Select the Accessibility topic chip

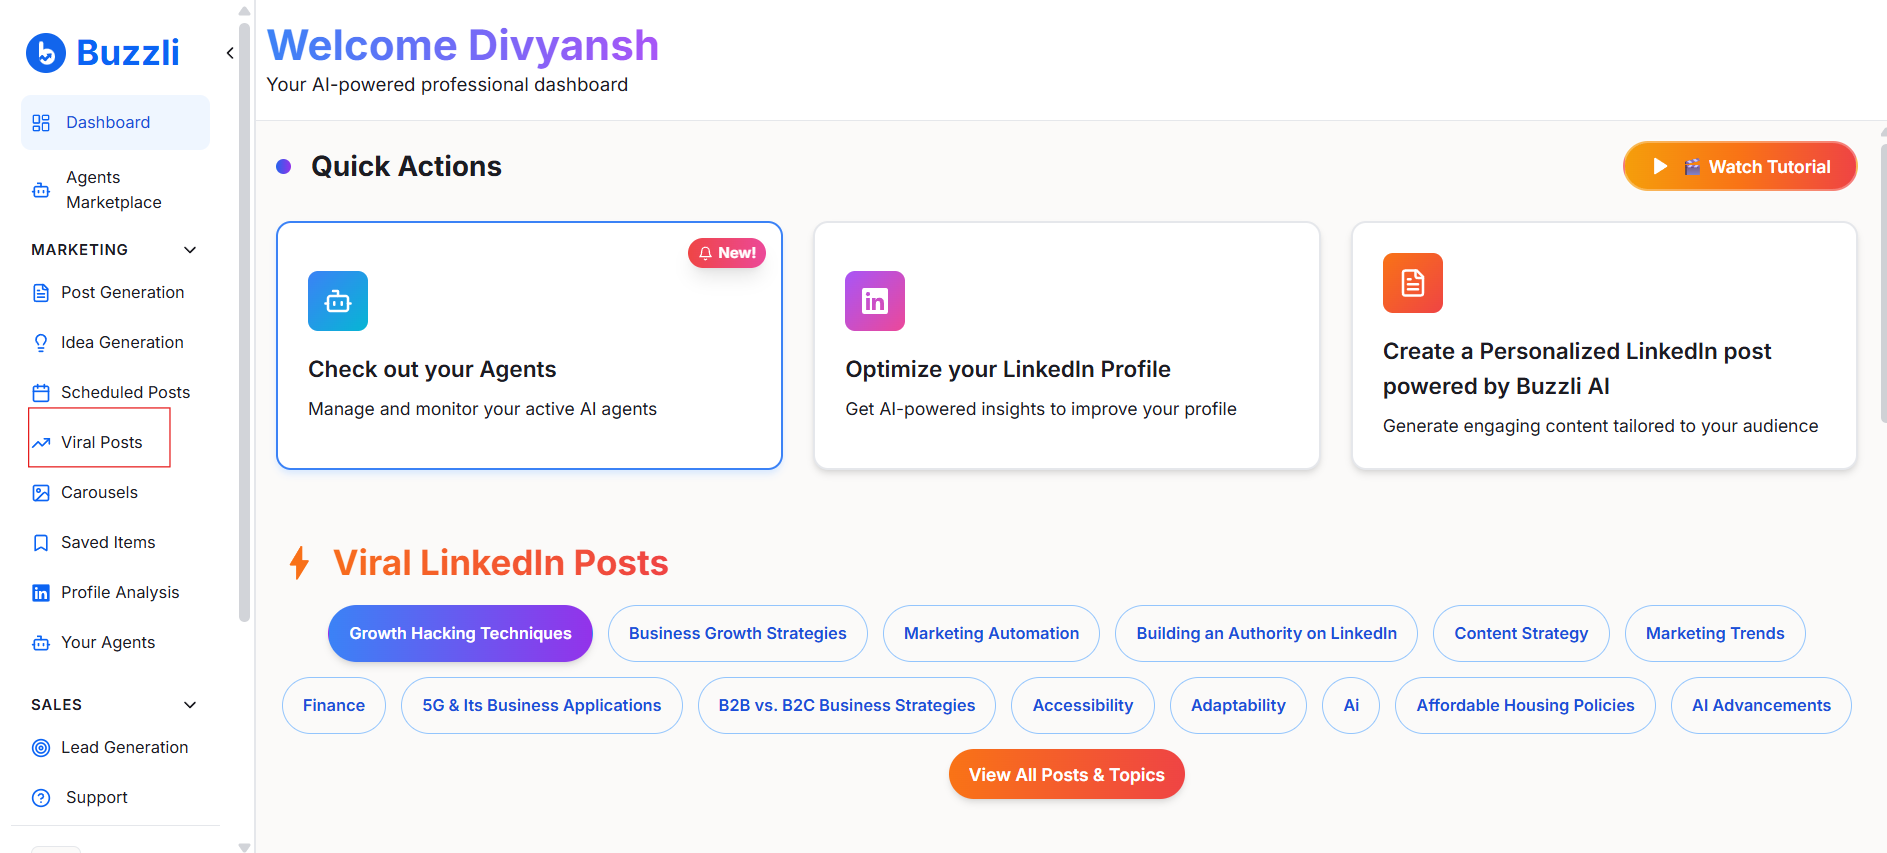[1083, 705]
